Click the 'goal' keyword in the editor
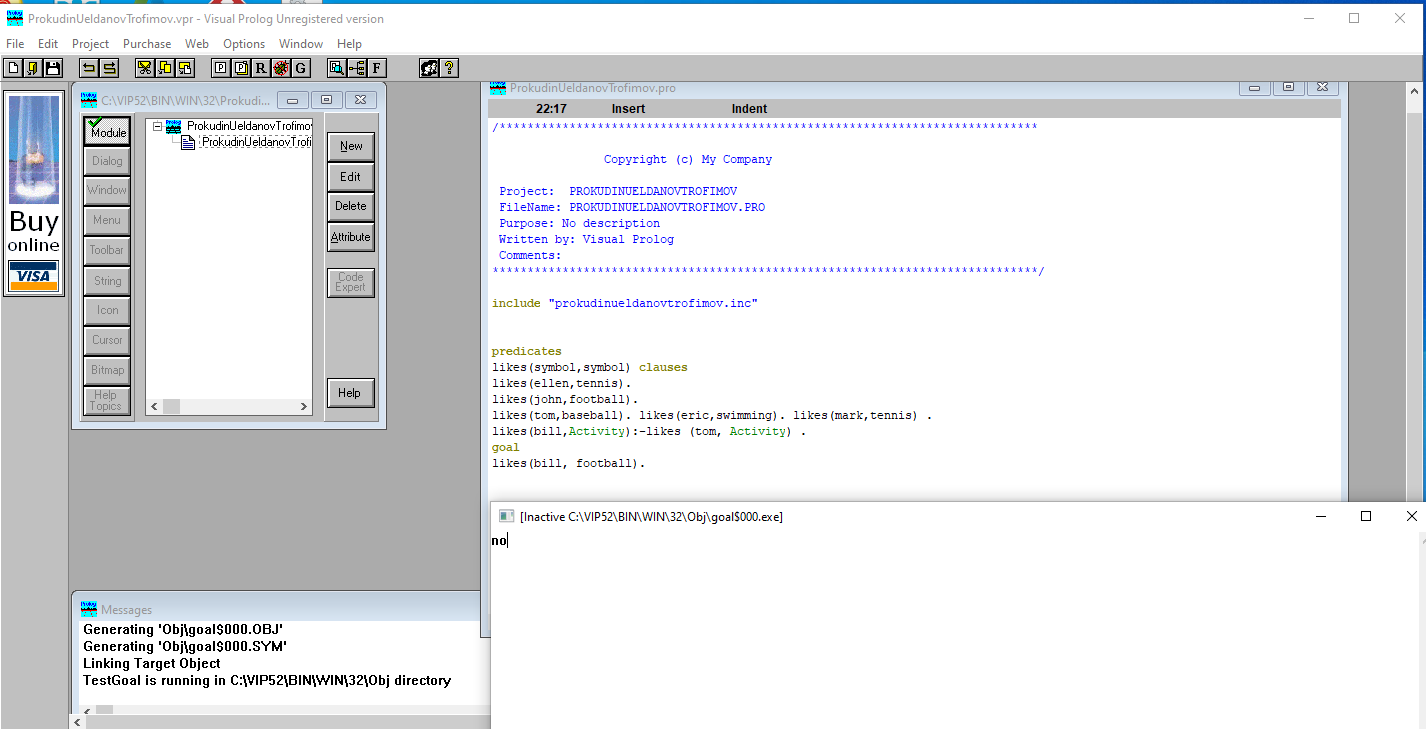Image resolution: width=1426 pixels, height=729 pixels. pyautogui.click(x=505, y=447)
